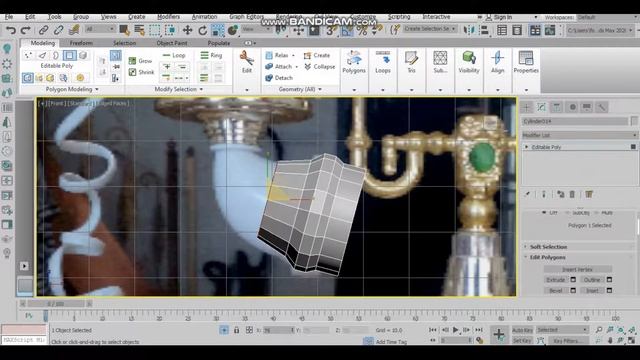Viewport: 640px width, 360px height.
Task: Open the Modifier List dropdown
Action: (x=580, y=135)
